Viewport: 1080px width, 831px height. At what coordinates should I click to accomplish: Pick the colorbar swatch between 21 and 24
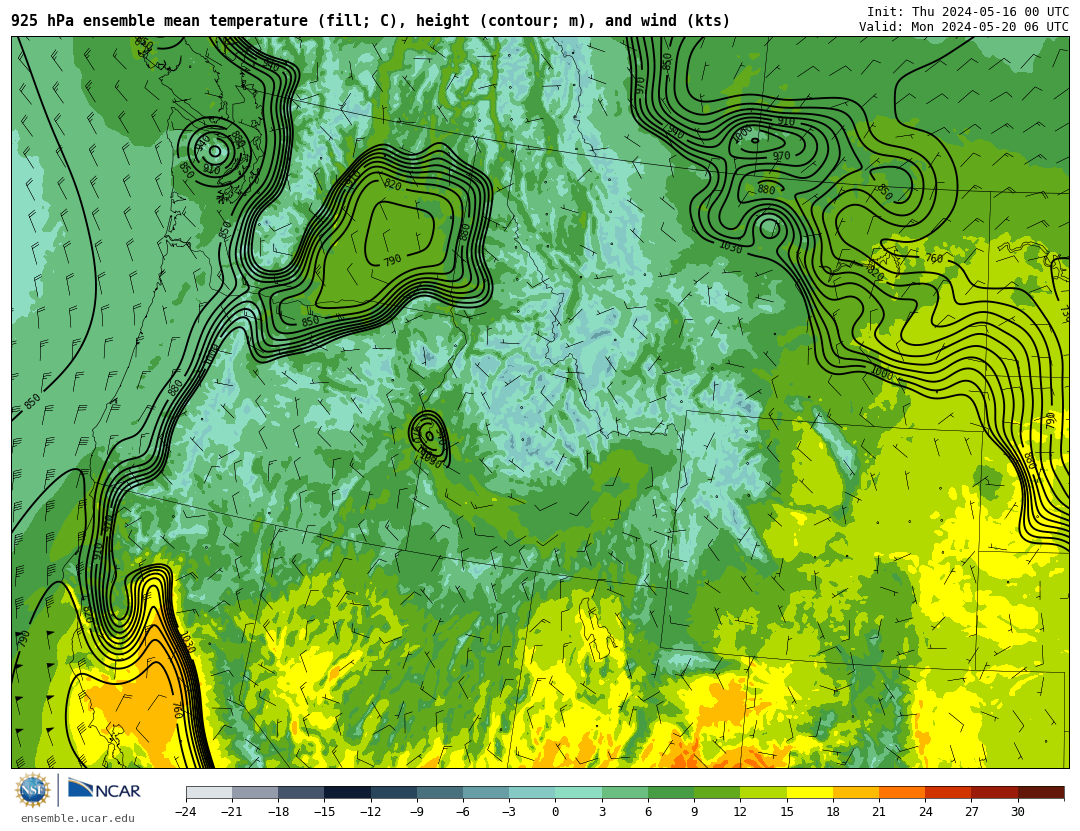pyautogui.click(x=902, y=792)
